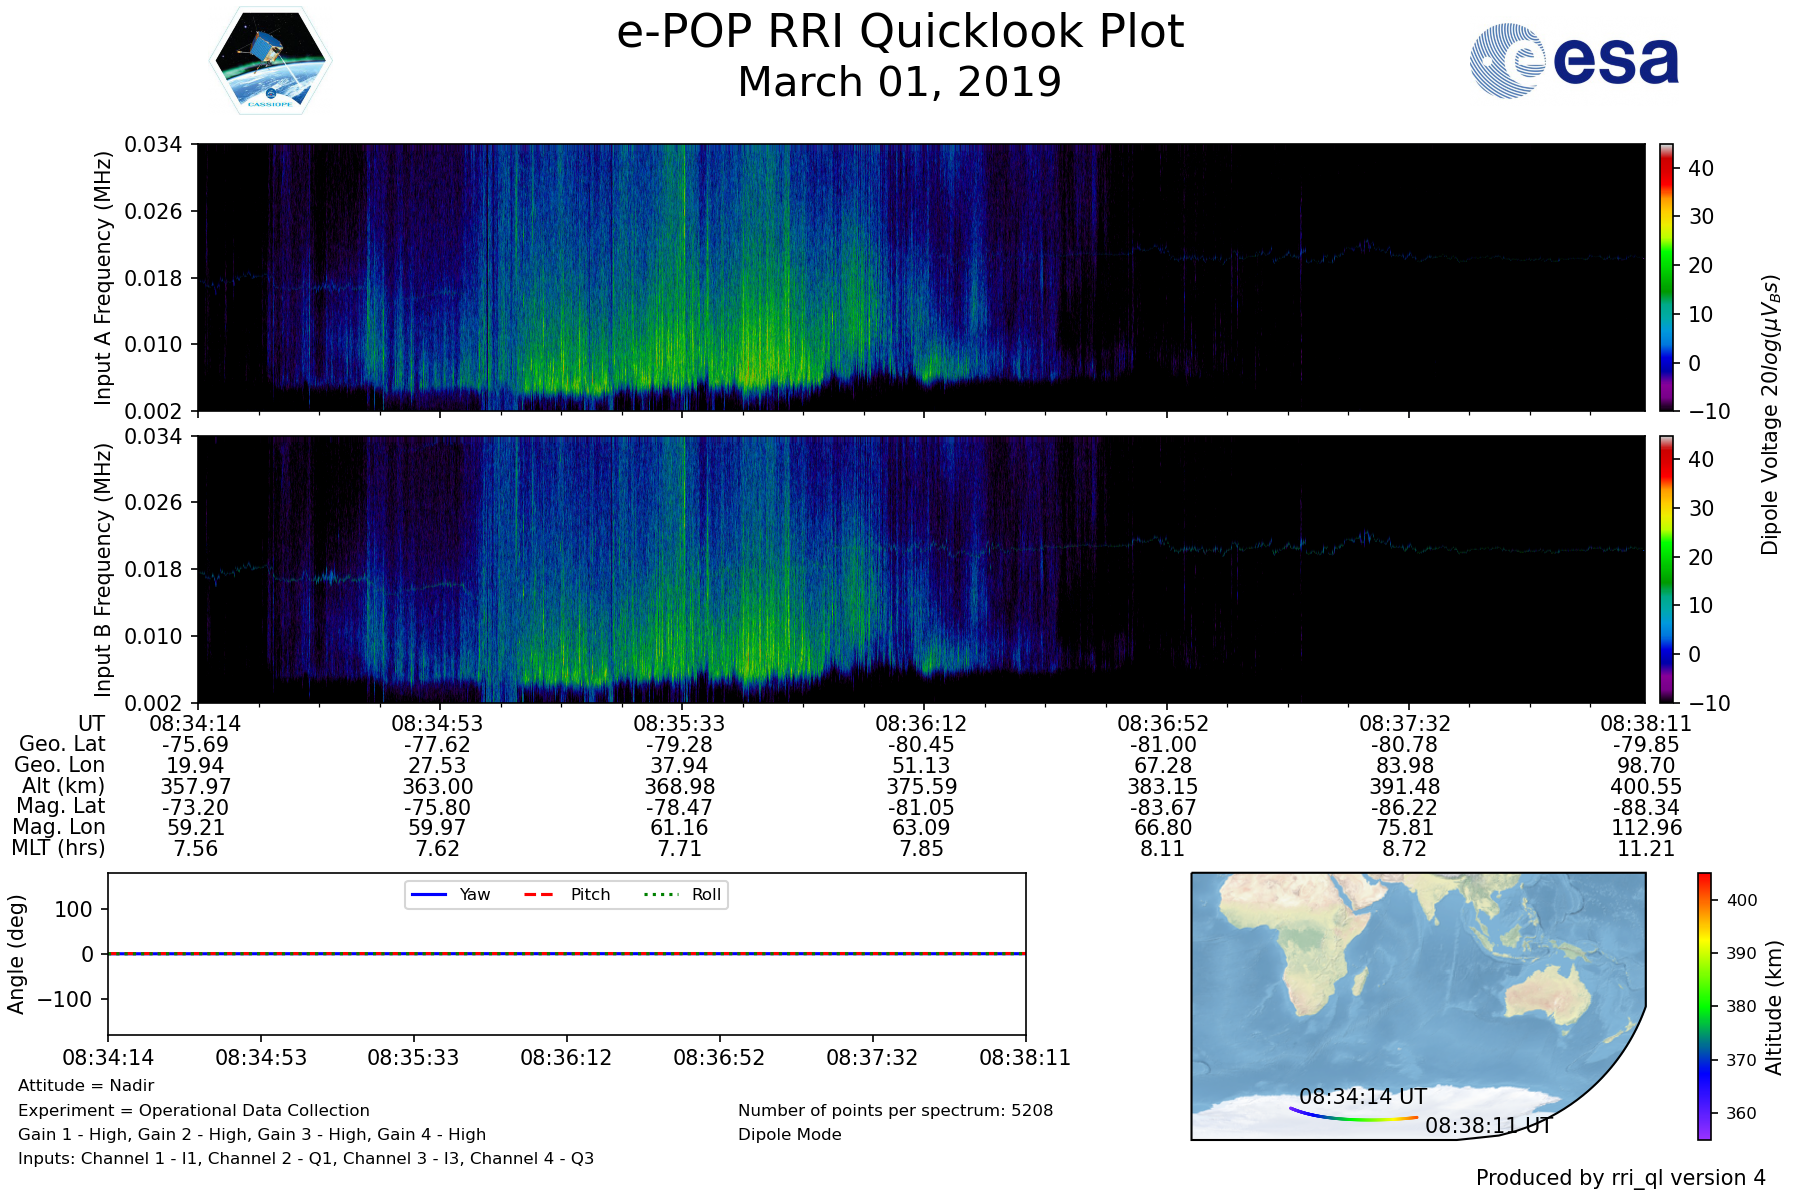Click the 'Dipole Mode' text

[789, 1134]
